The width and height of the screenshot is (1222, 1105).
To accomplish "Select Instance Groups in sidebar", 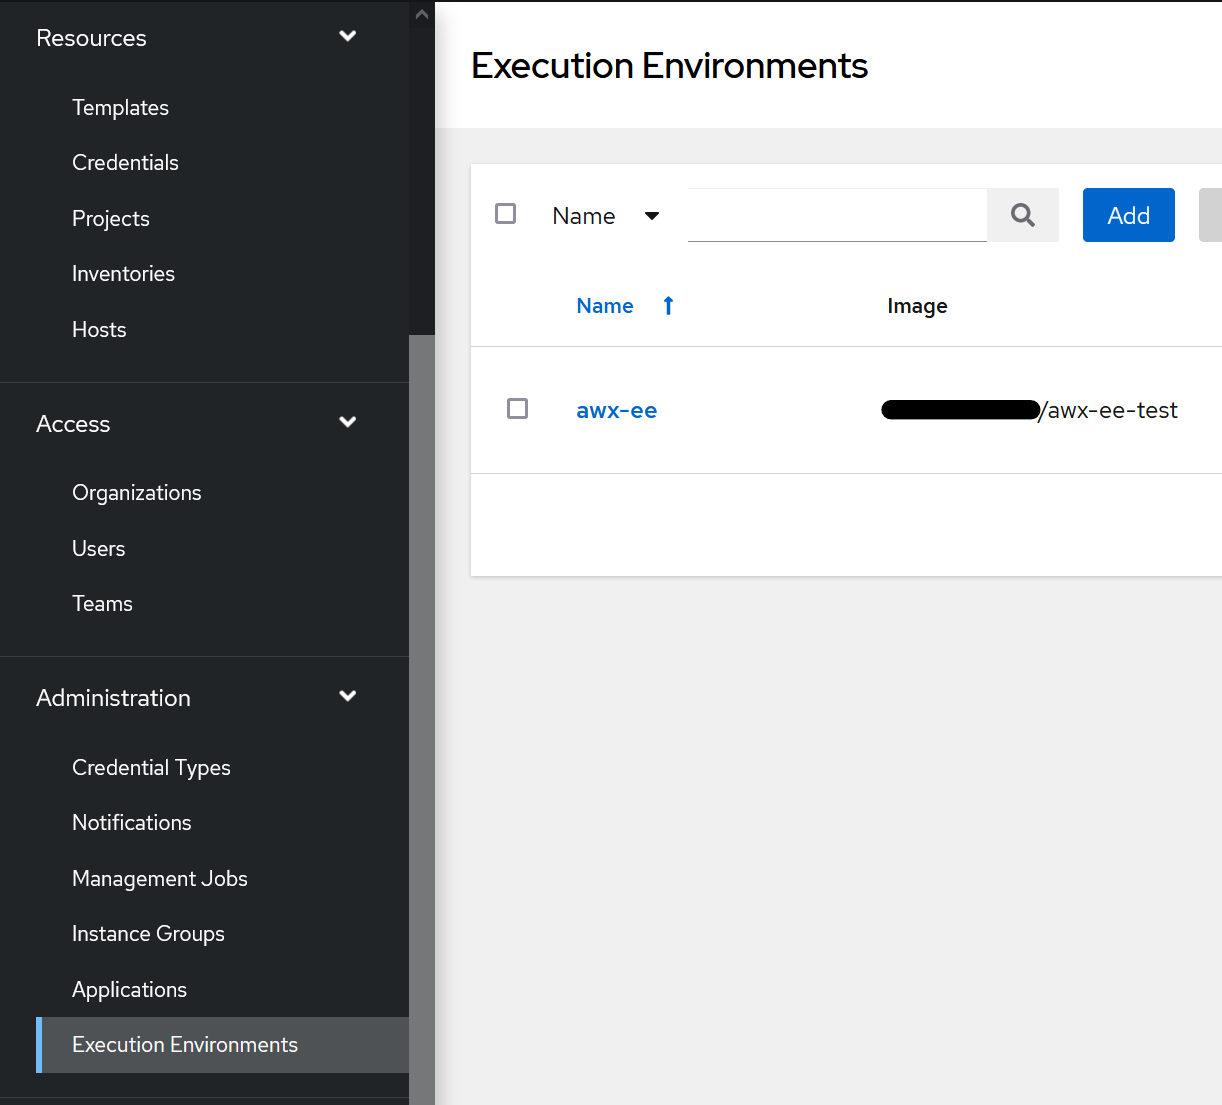I will 148,934.
